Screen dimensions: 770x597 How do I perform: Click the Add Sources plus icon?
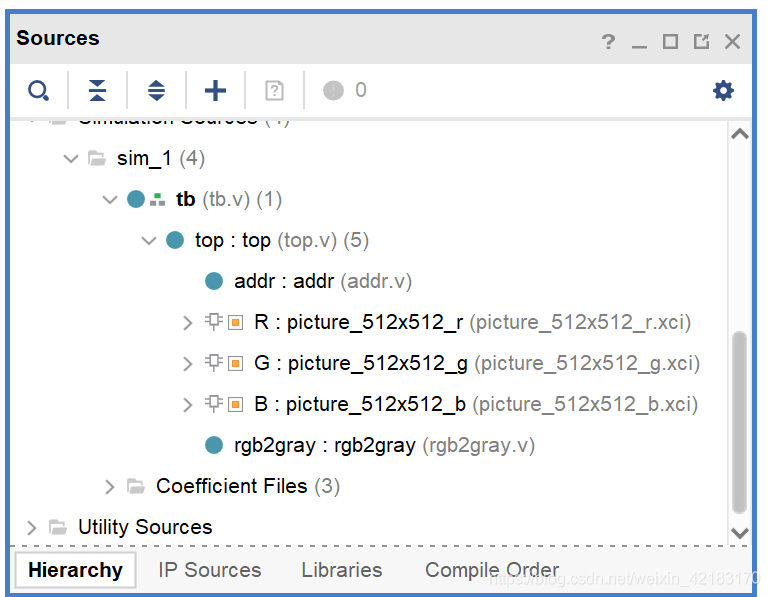(x=215, y=90)
